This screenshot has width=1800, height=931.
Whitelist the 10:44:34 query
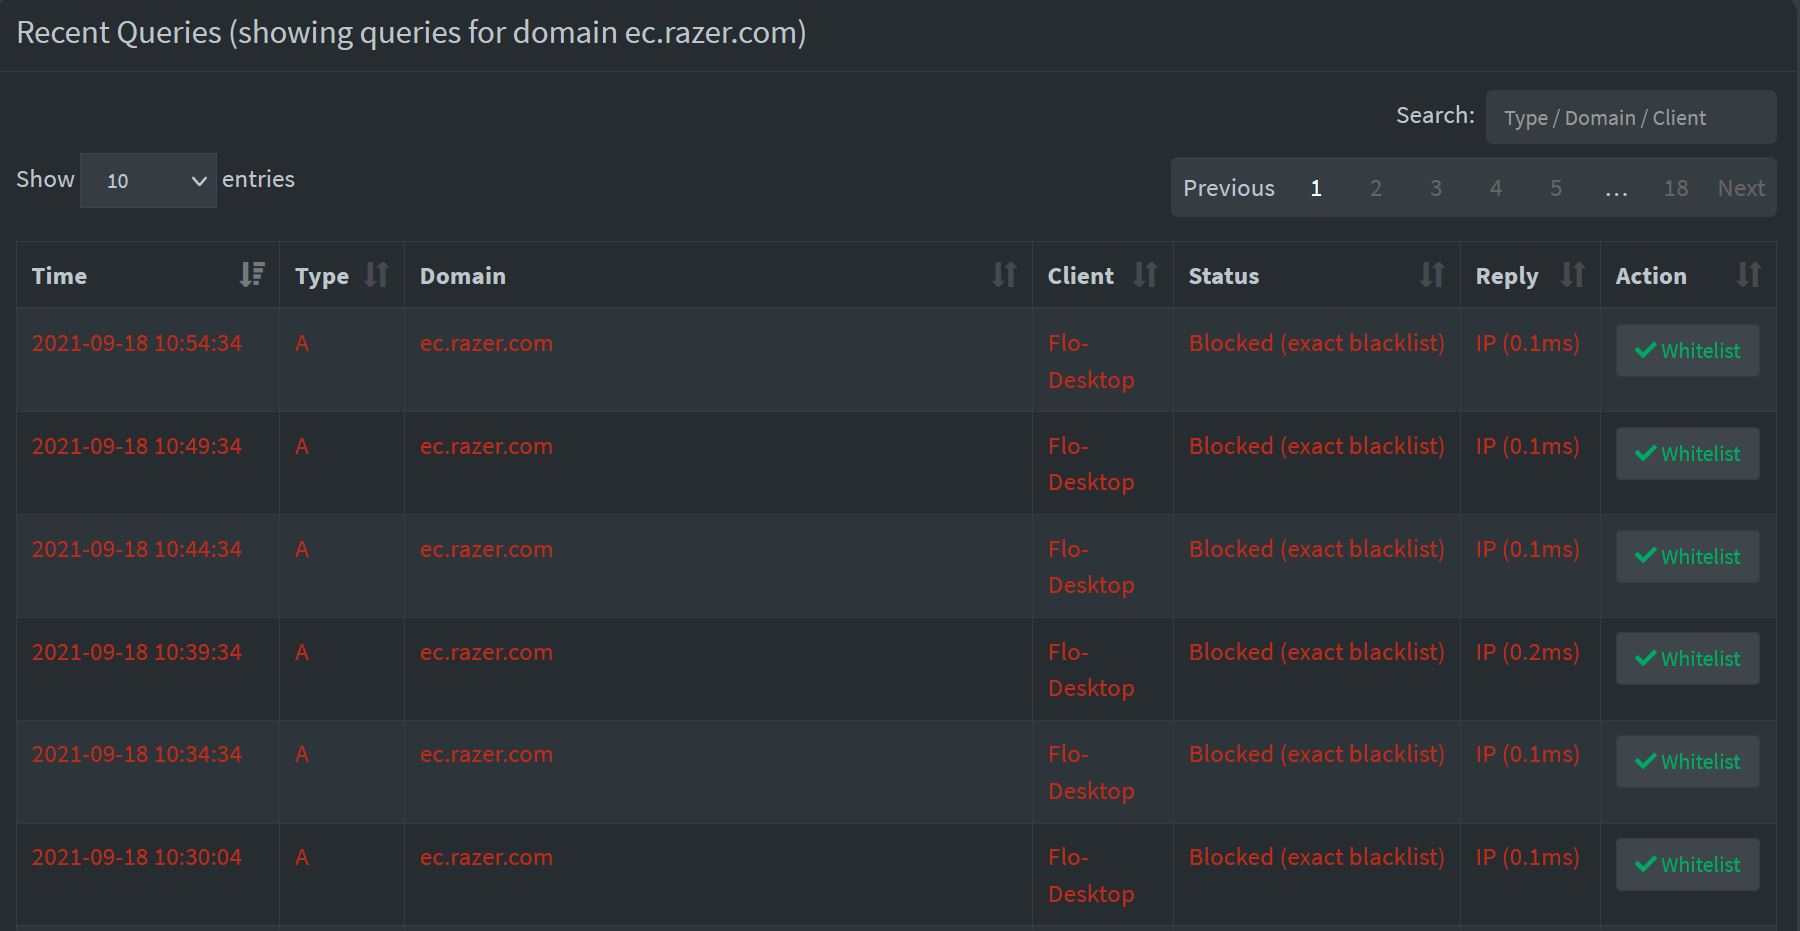tap(1688, 557)
